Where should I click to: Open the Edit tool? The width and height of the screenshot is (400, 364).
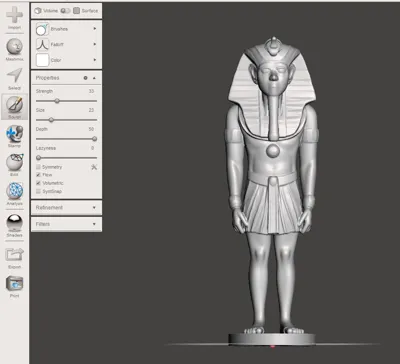click(x=14, y=165)
